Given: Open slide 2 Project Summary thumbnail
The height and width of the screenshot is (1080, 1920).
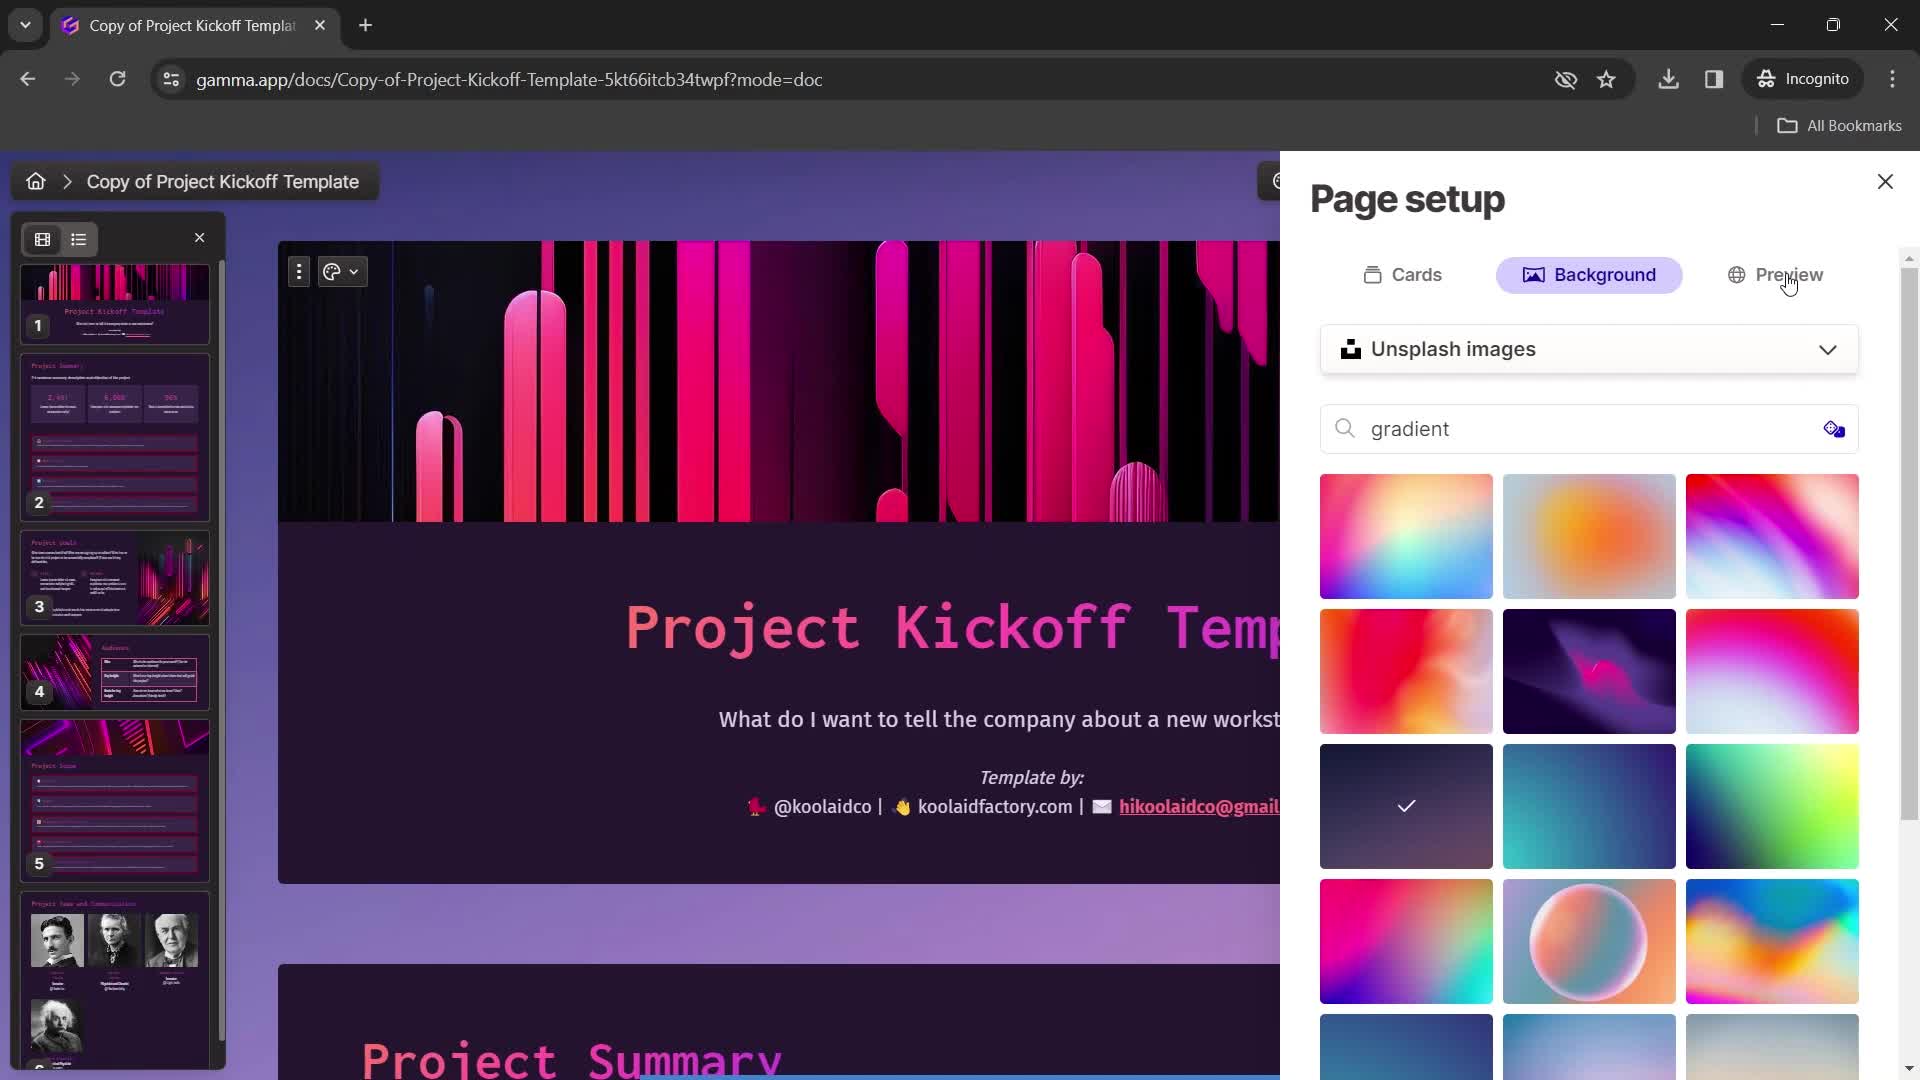Looking at the screenshot, I should 115,437.
